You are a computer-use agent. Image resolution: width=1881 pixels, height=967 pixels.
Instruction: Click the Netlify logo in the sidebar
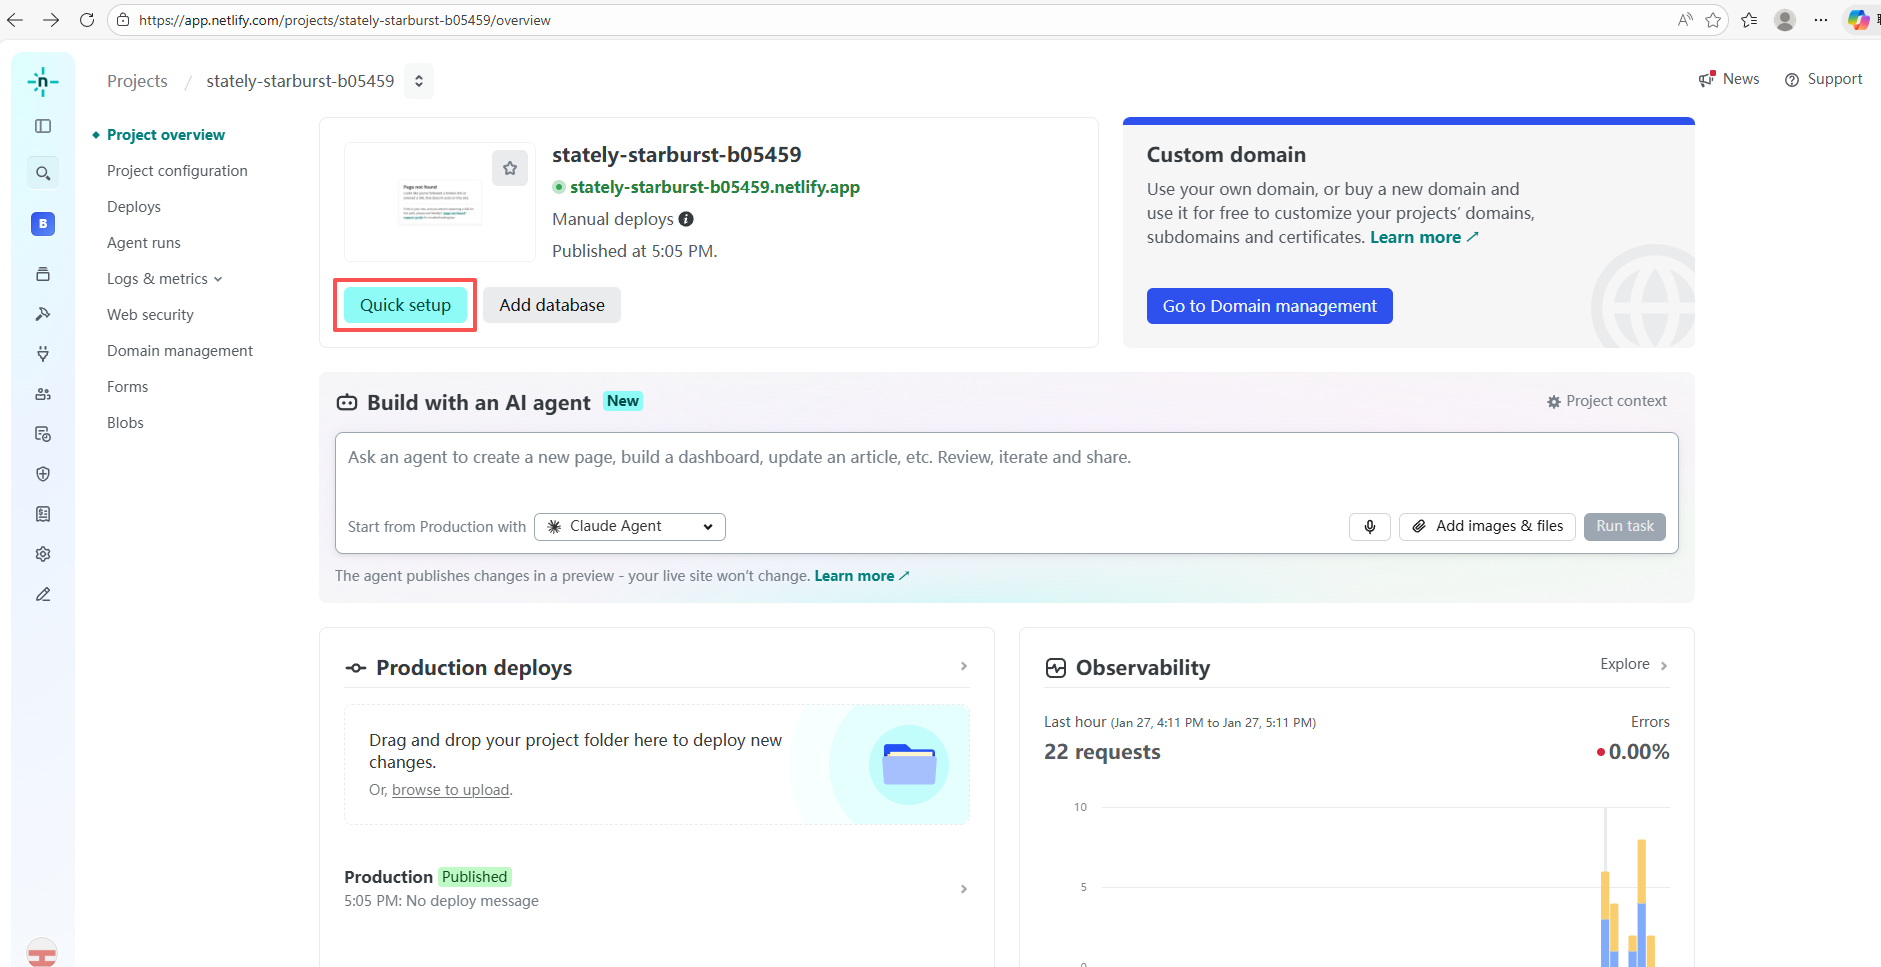43,82
